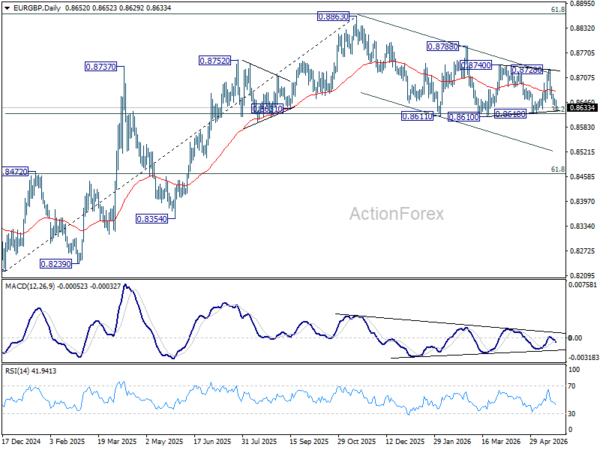Click the 19 Mar 2025 date marker
The height and width of the screenshot is (450, 600).
(117, 441)
